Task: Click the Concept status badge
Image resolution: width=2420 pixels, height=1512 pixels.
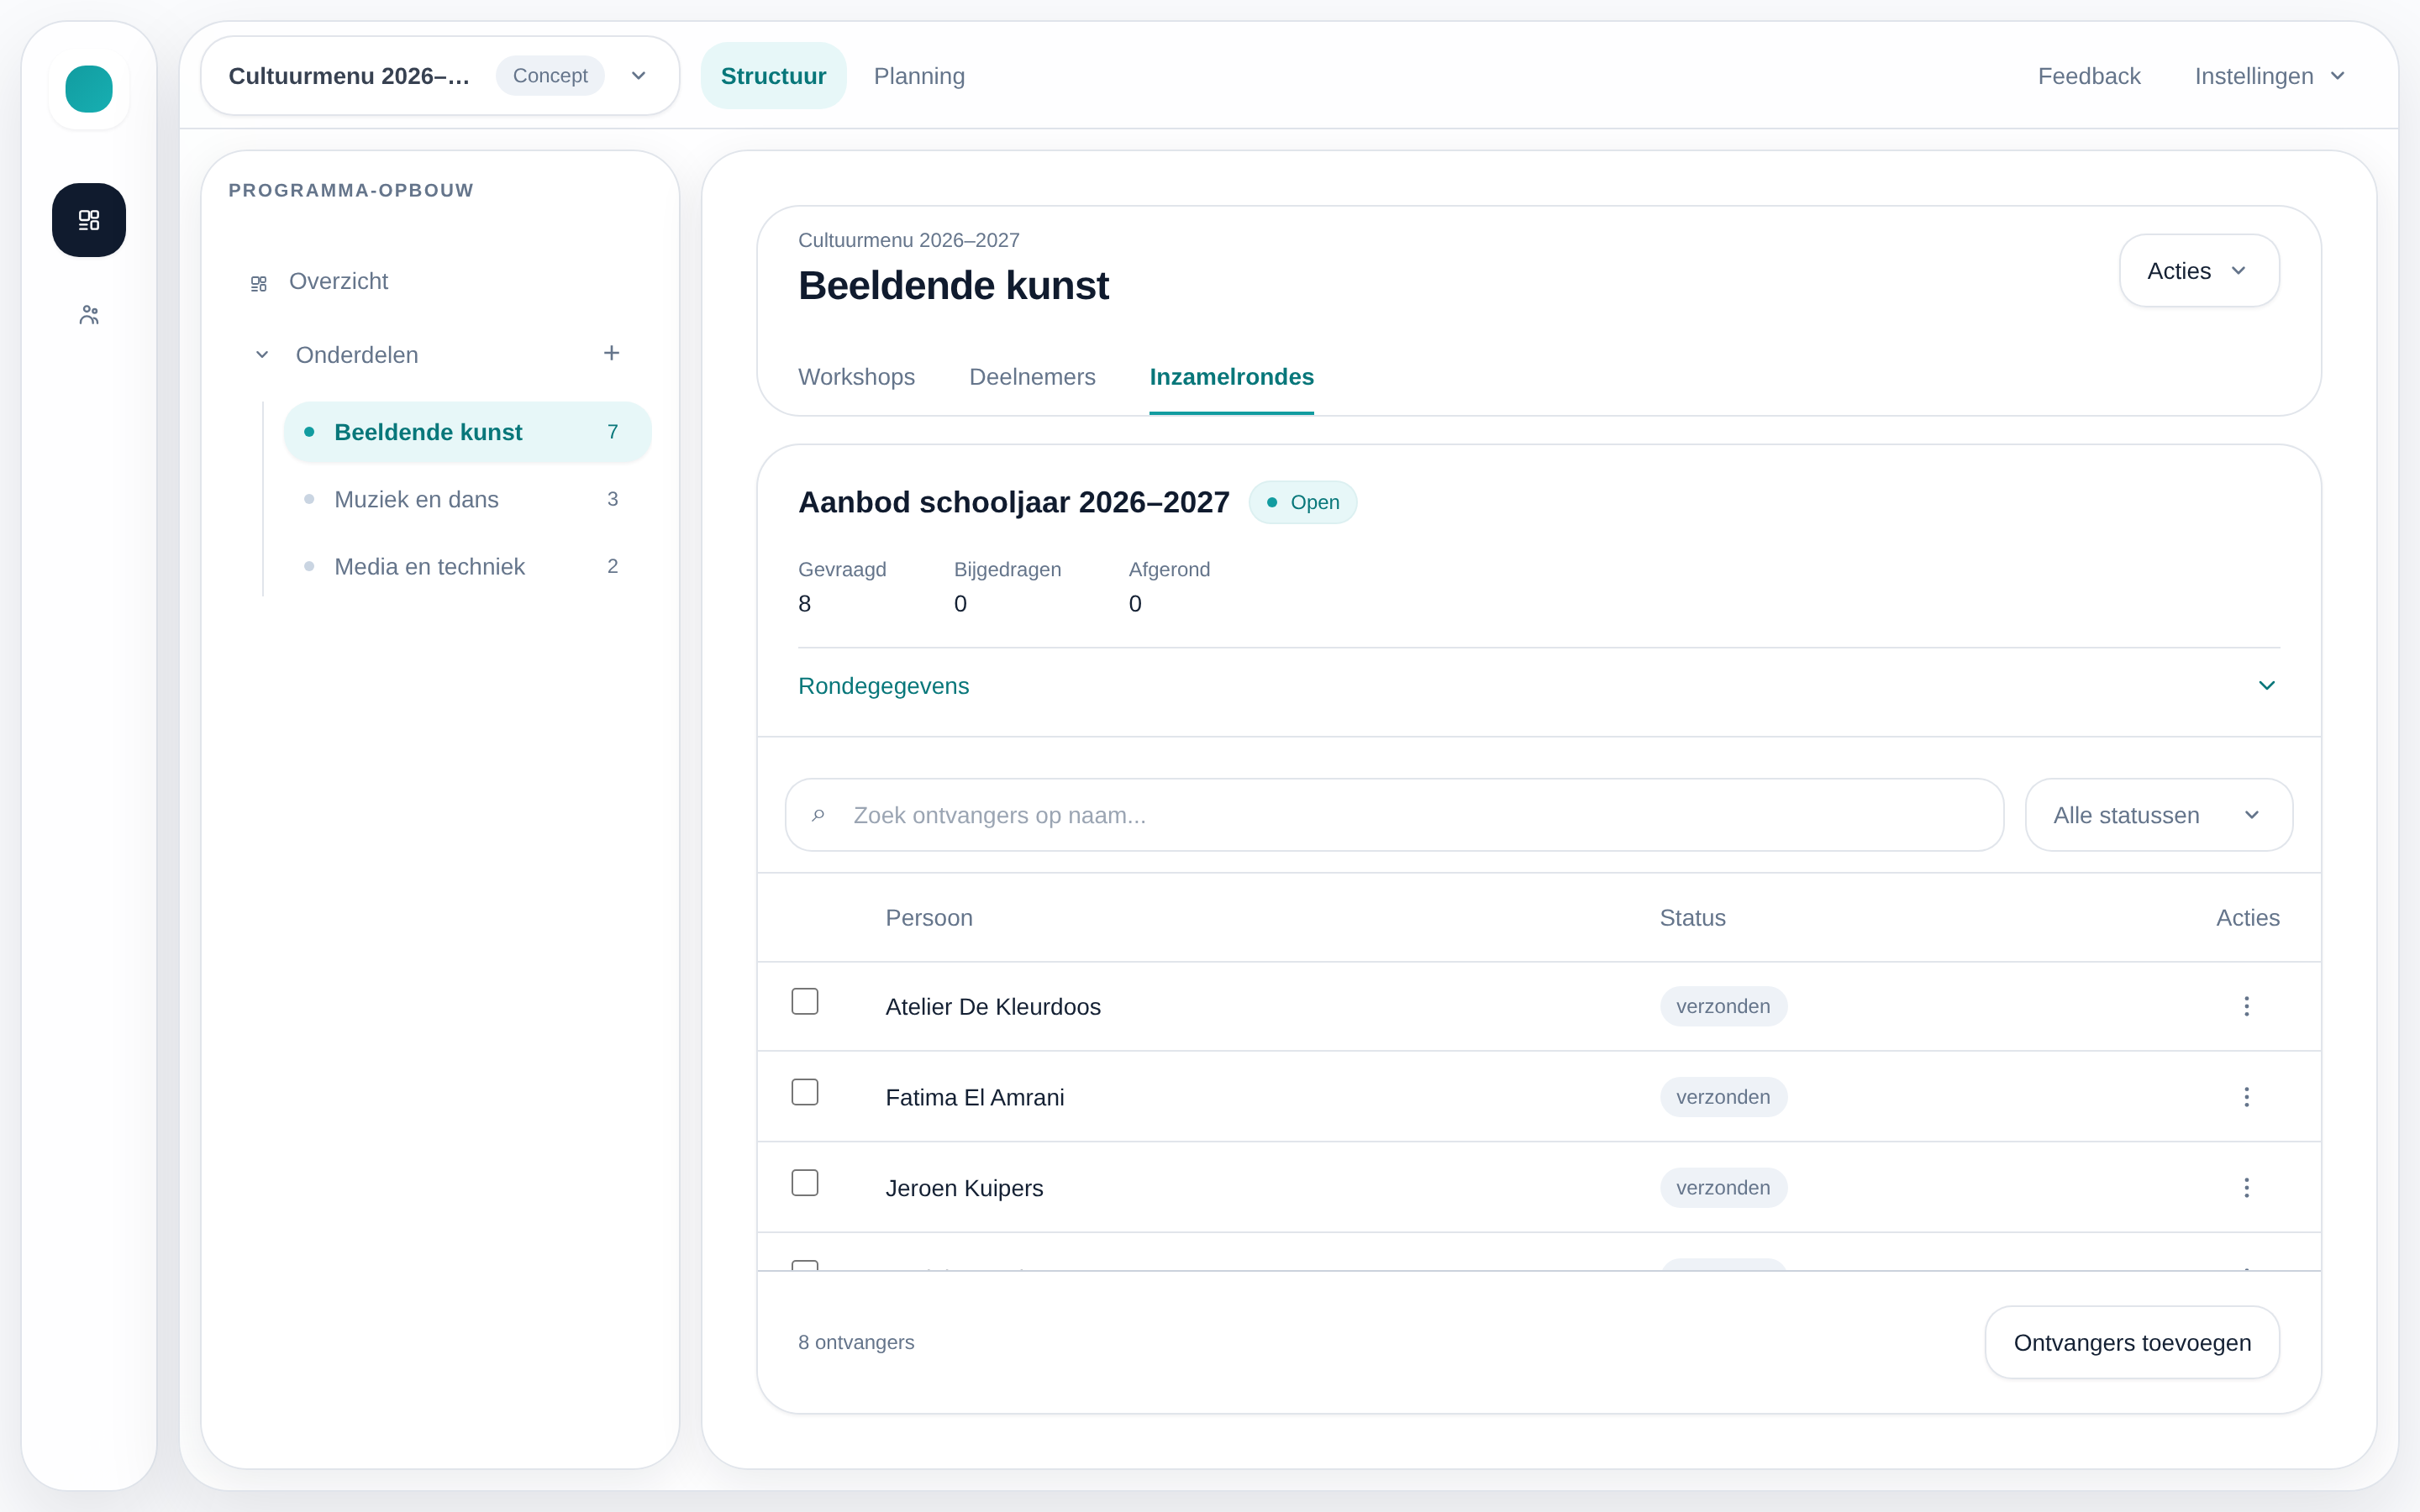Action: pyautogui.click(x=550, y=76)
